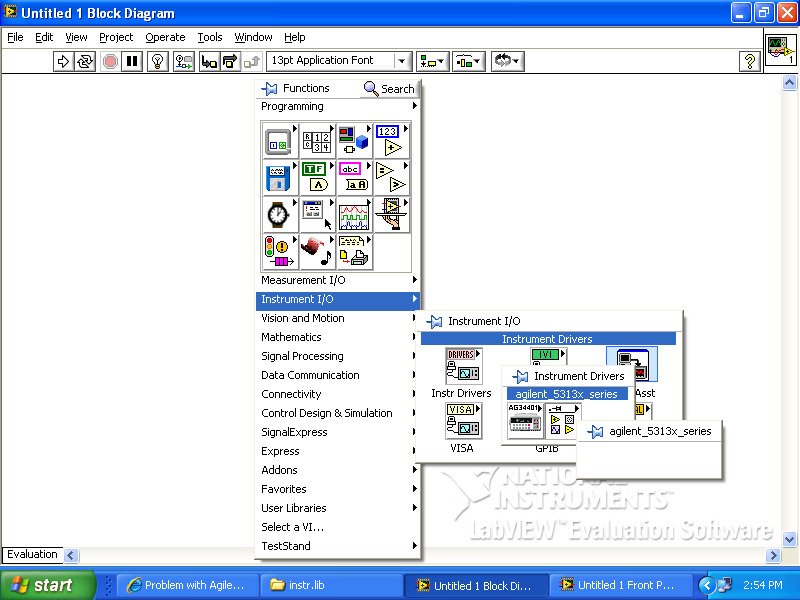Viewport: 800px width, 600px height.
Task: Click Search in Functions palette
Action: 389,89
